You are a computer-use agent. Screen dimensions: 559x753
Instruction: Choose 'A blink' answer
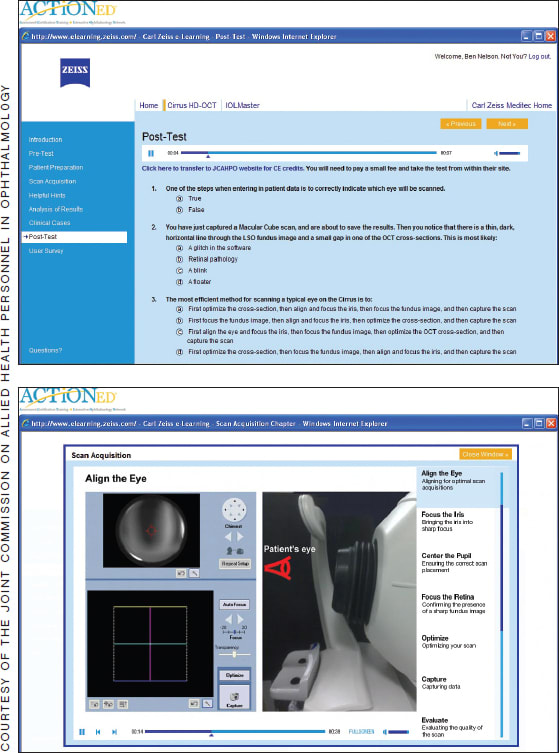point(180,270)
